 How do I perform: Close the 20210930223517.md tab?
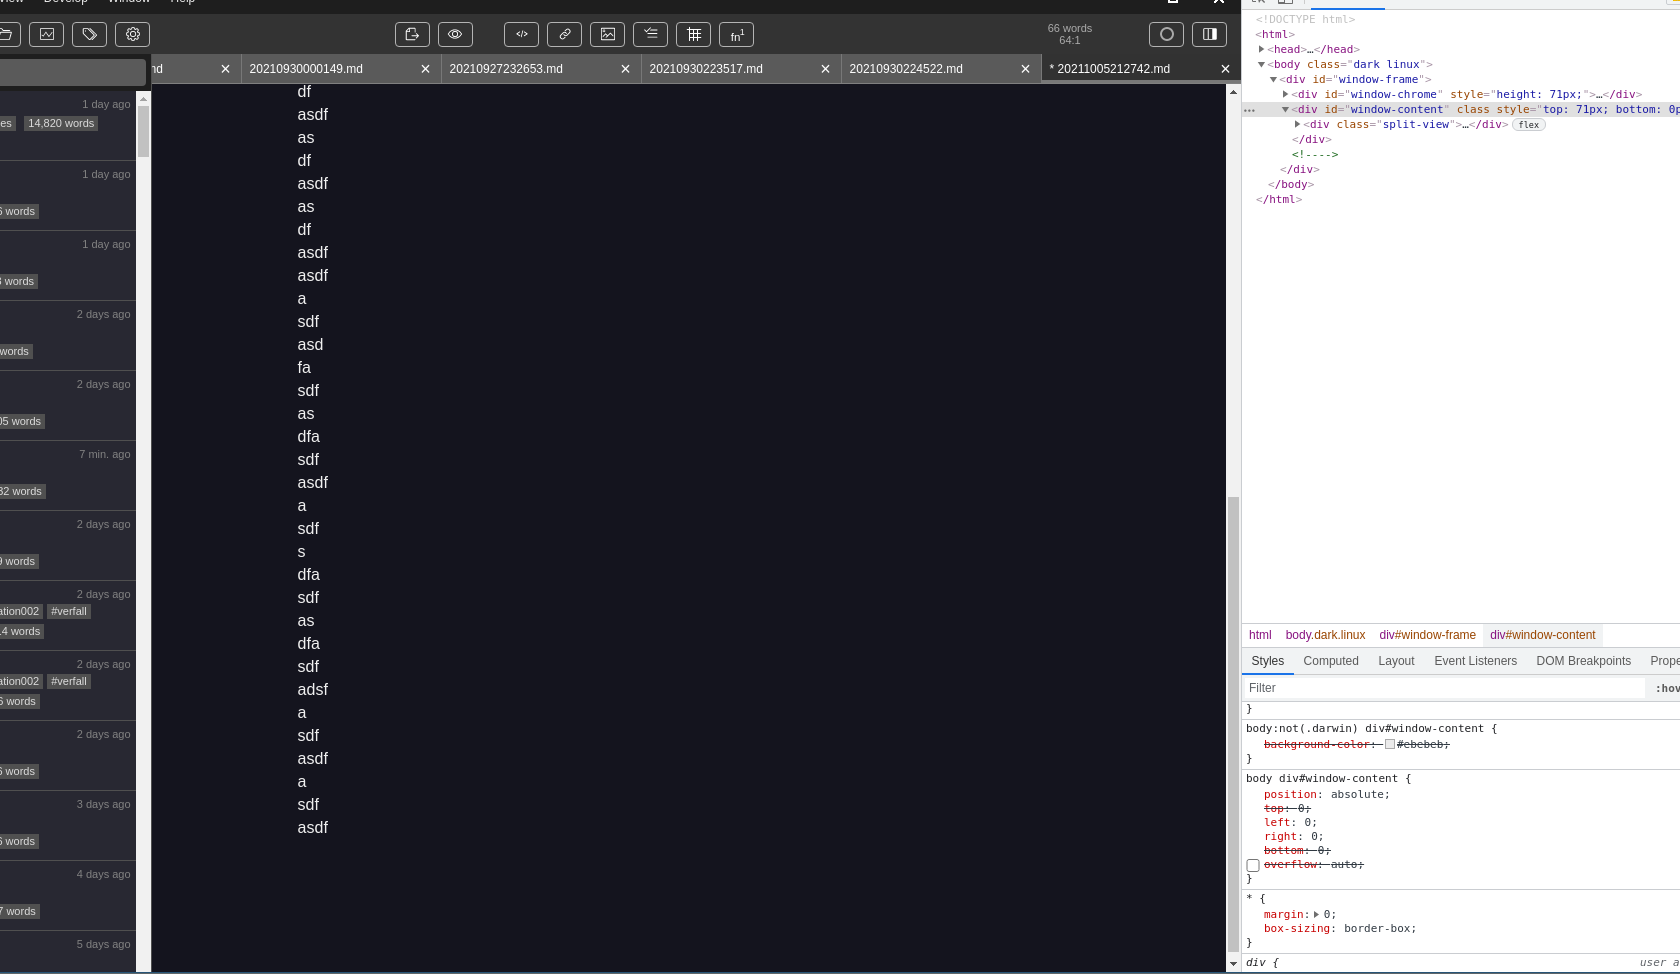pyautogui.click(x=825, y=69)
